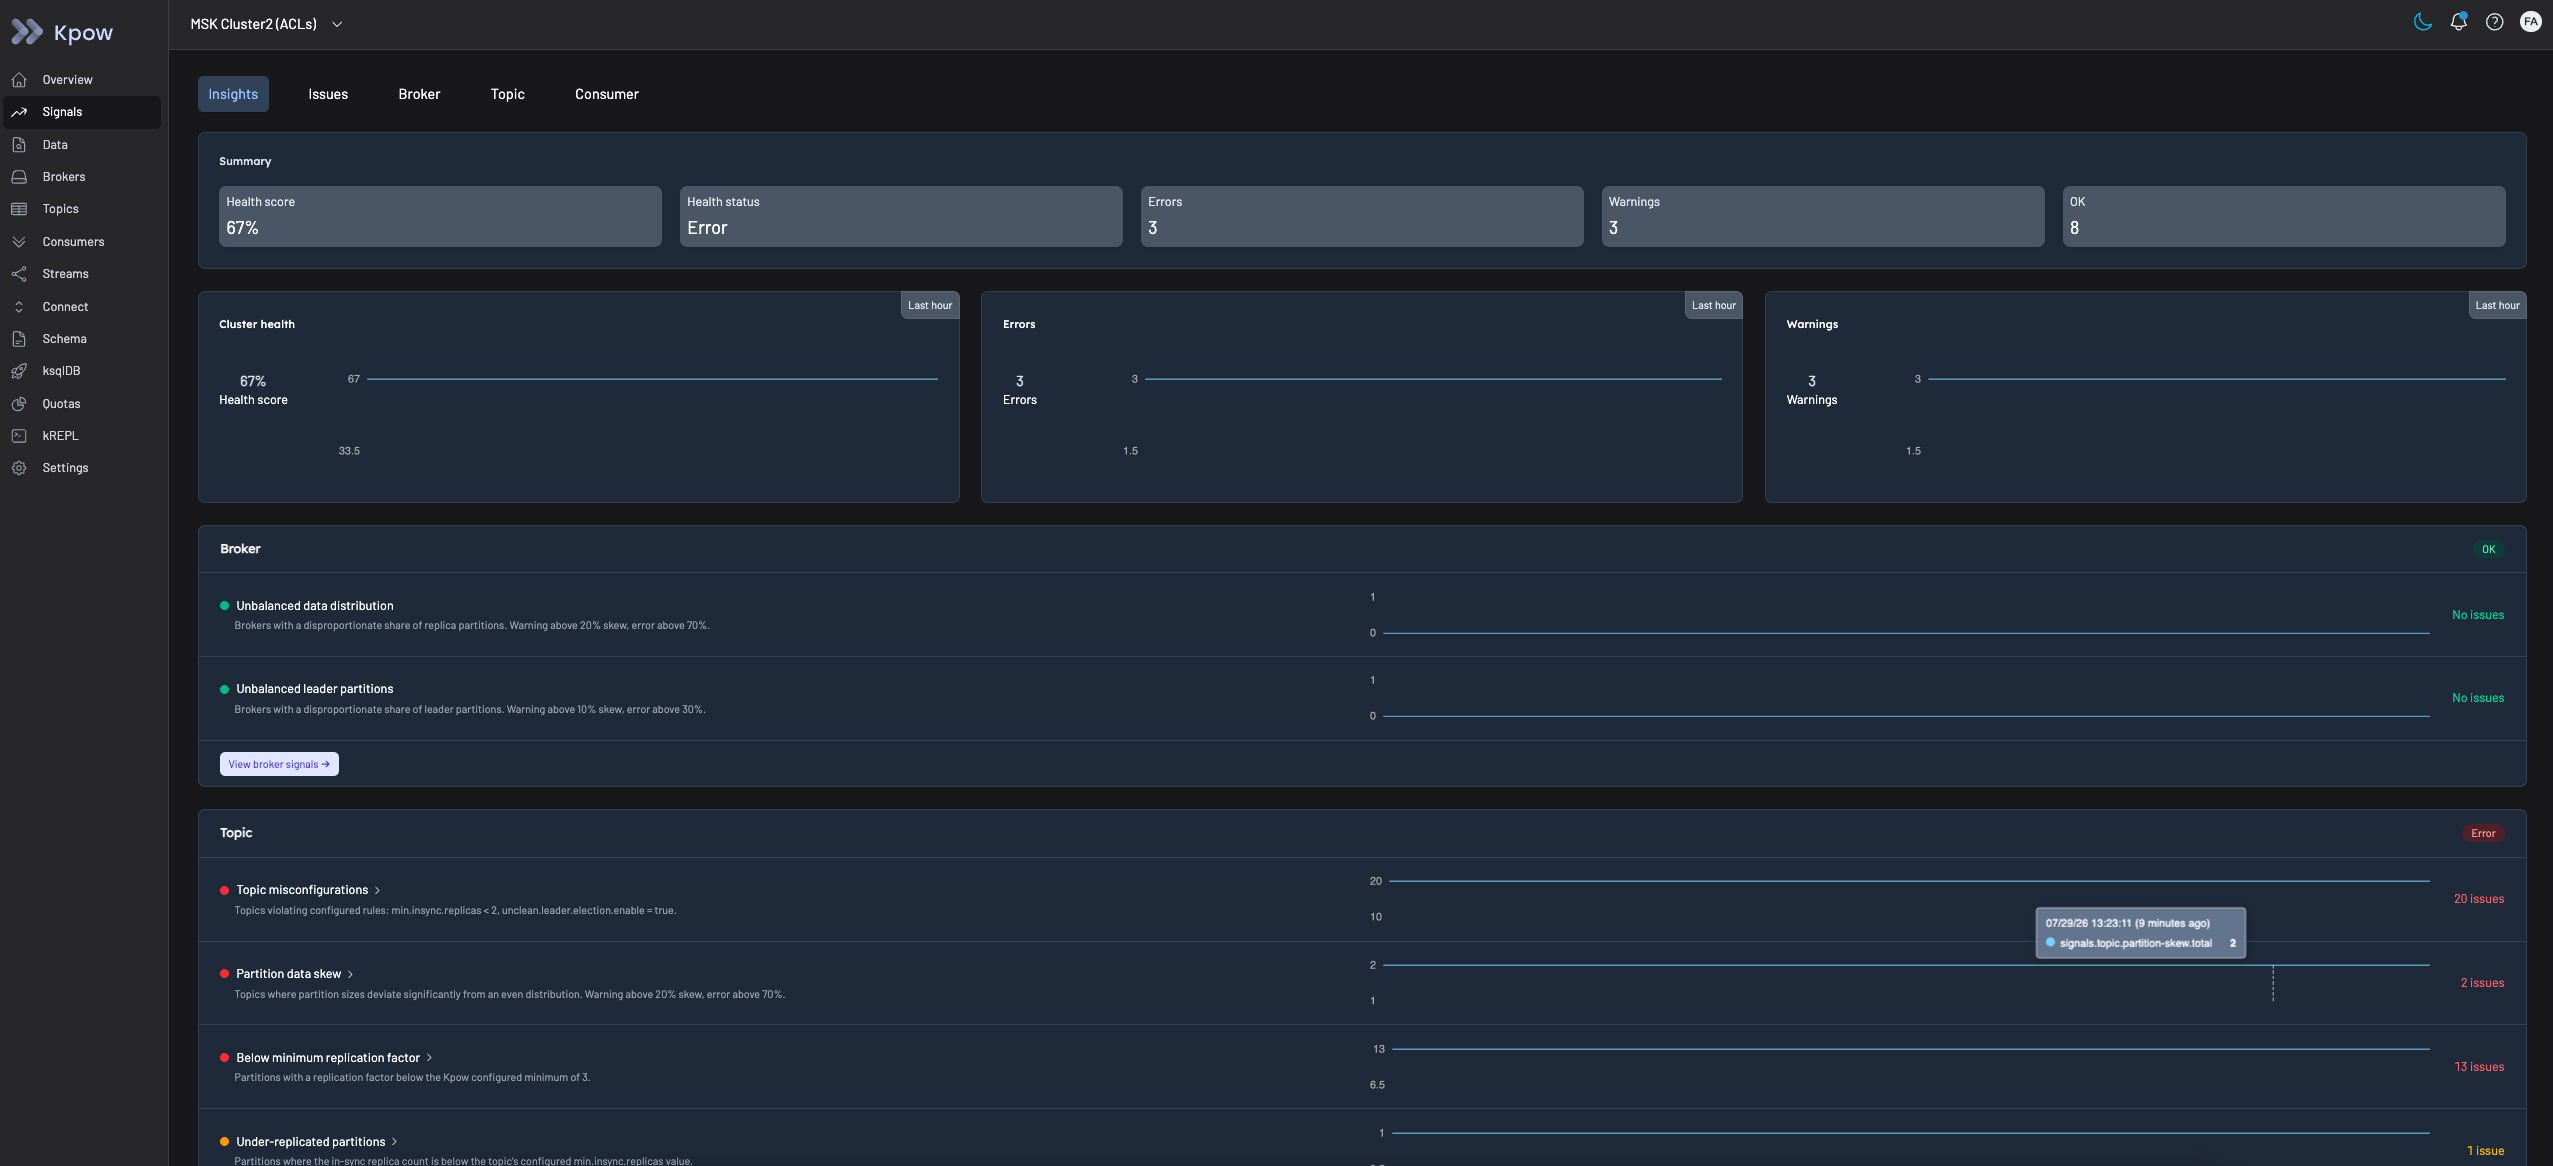Click the Schema file icon in sidebar

click(19, 339)
